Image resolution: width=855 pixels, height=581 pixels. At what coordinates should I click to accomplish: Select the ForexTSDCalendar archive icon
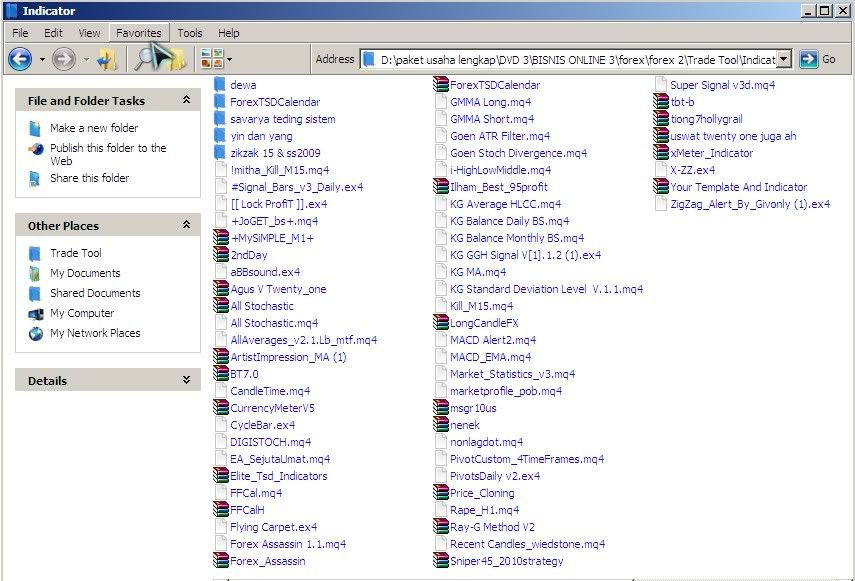pyautogui.click(x=441, y=84)
